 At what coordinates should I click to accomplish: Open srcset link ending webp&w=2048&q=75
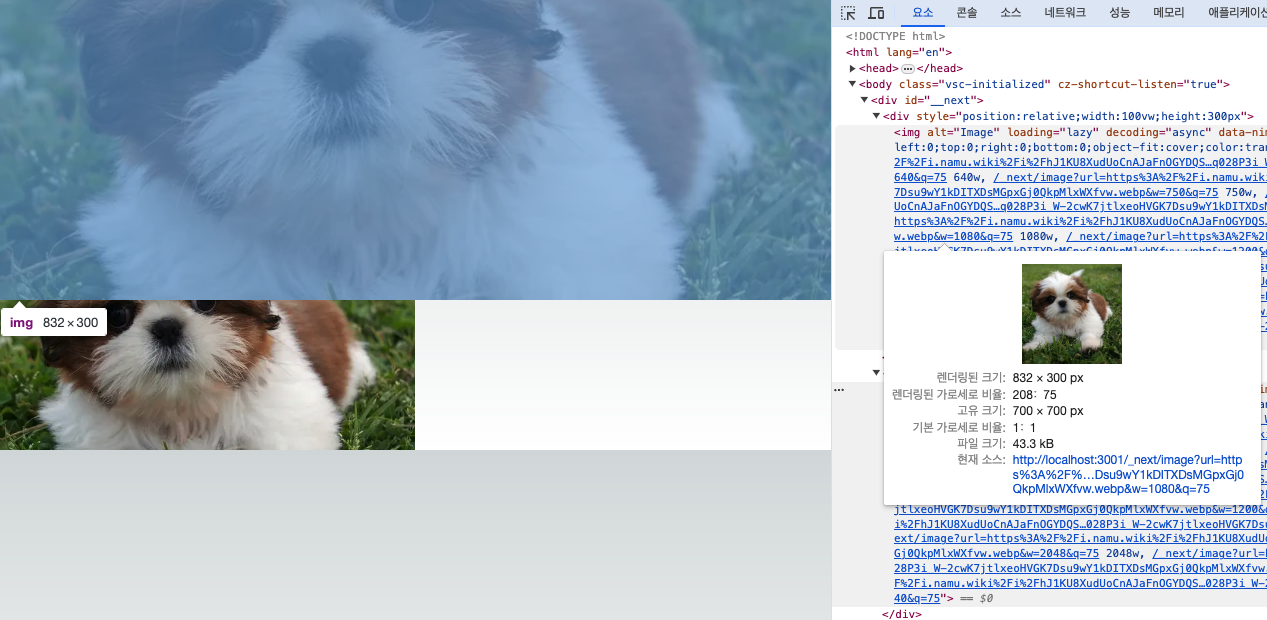tap(997, 553)
